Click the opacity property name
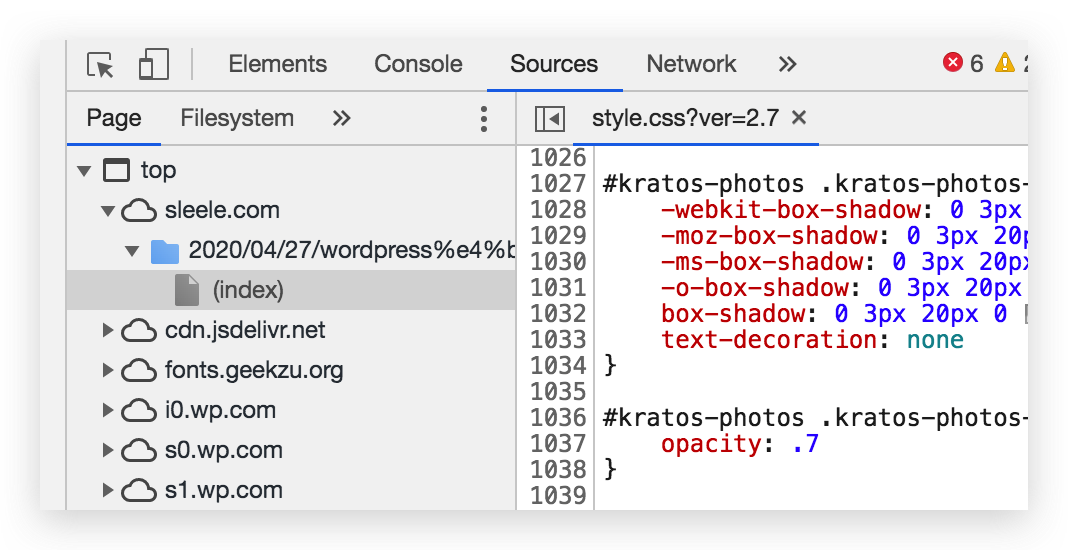 click(711, 444)
